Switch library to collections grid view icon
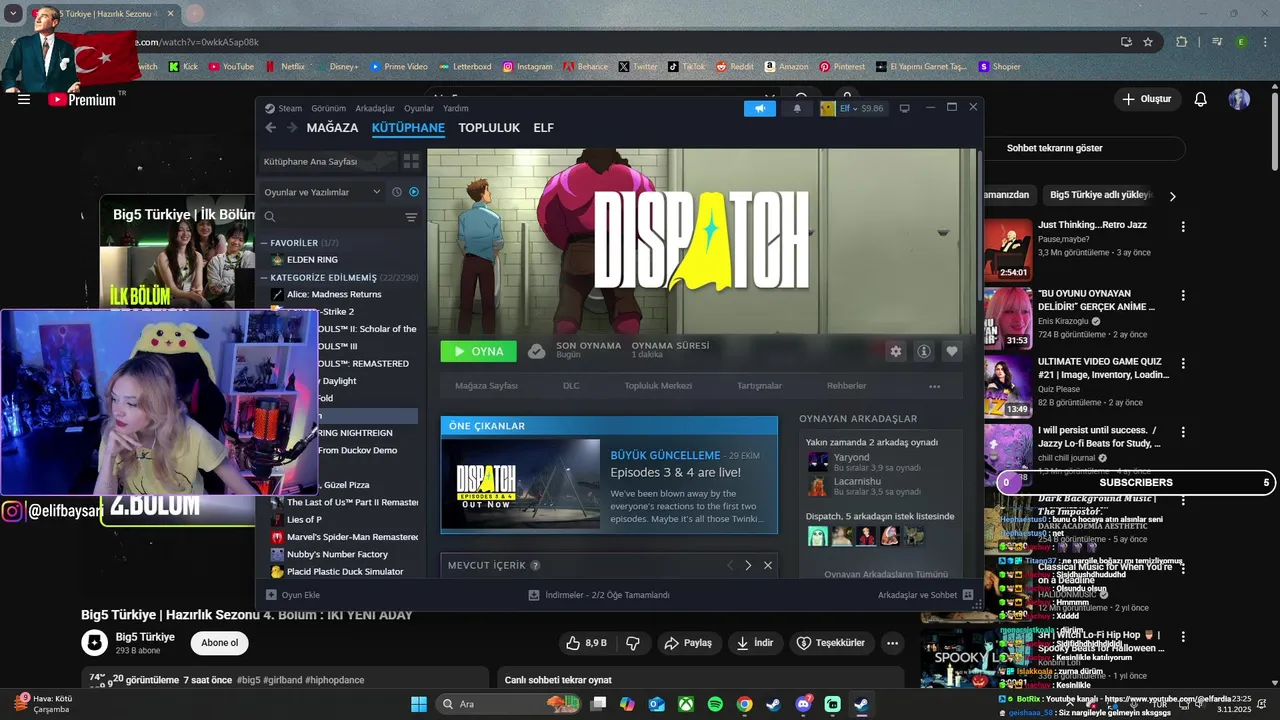The image size is (1280, 720). pos(411,161)
